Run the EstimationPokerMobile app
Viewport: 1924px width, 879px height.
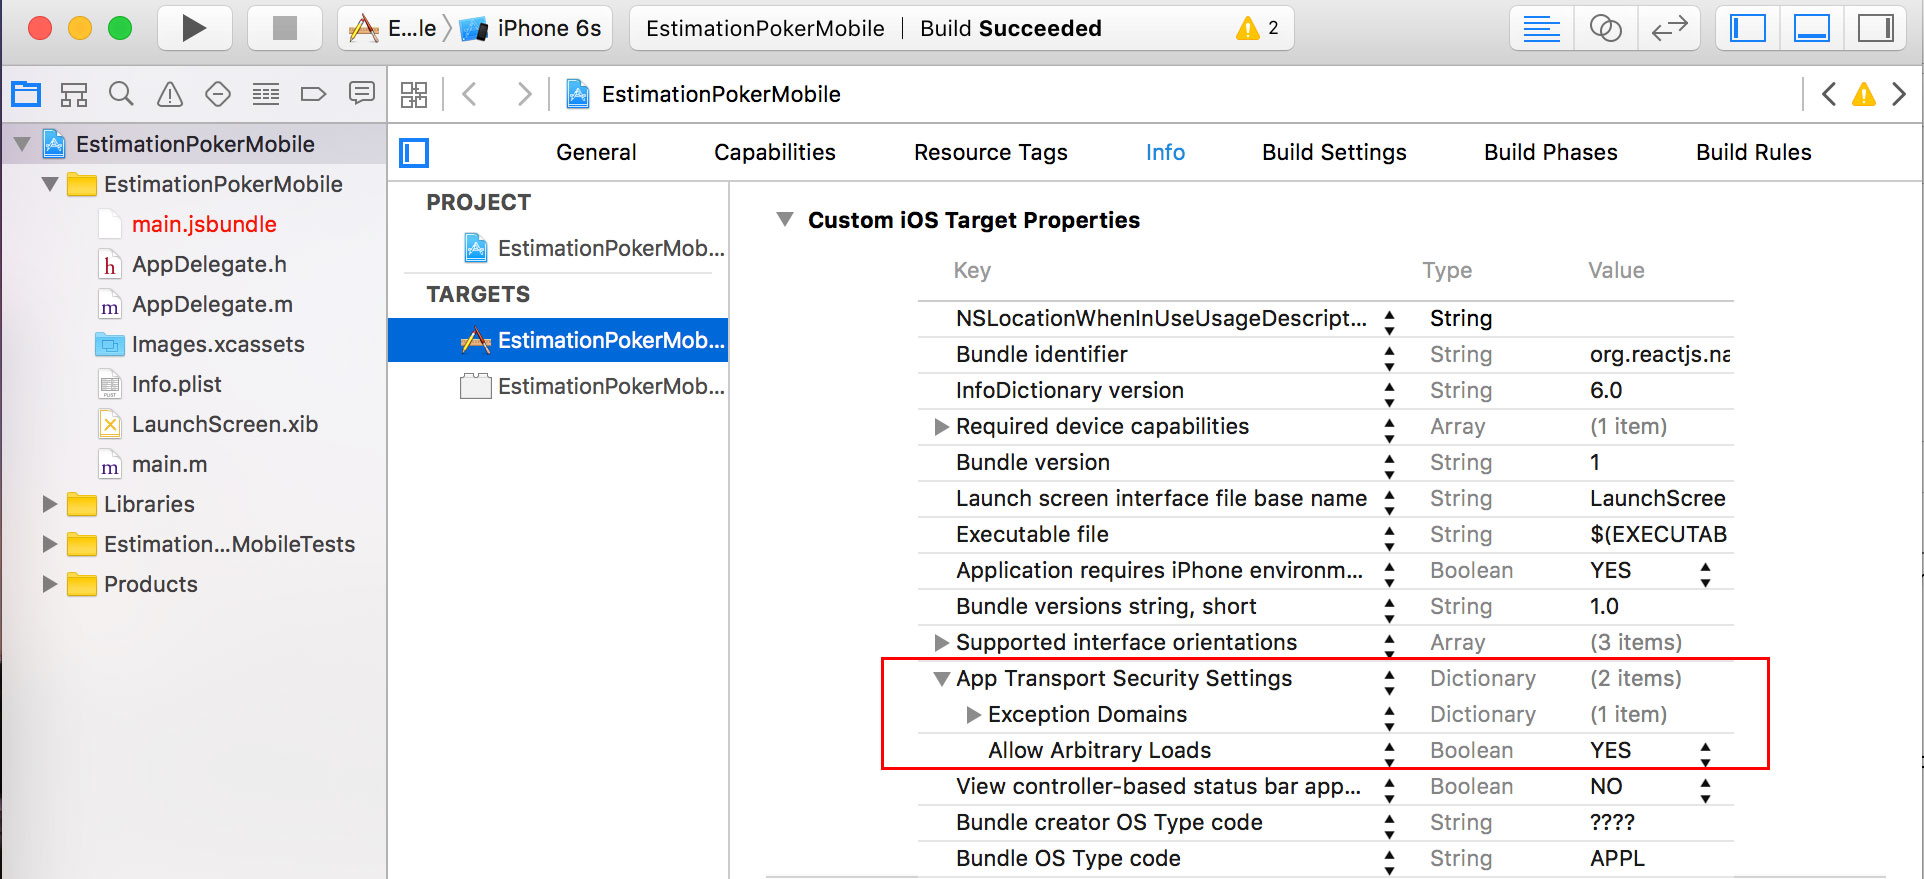194,28
